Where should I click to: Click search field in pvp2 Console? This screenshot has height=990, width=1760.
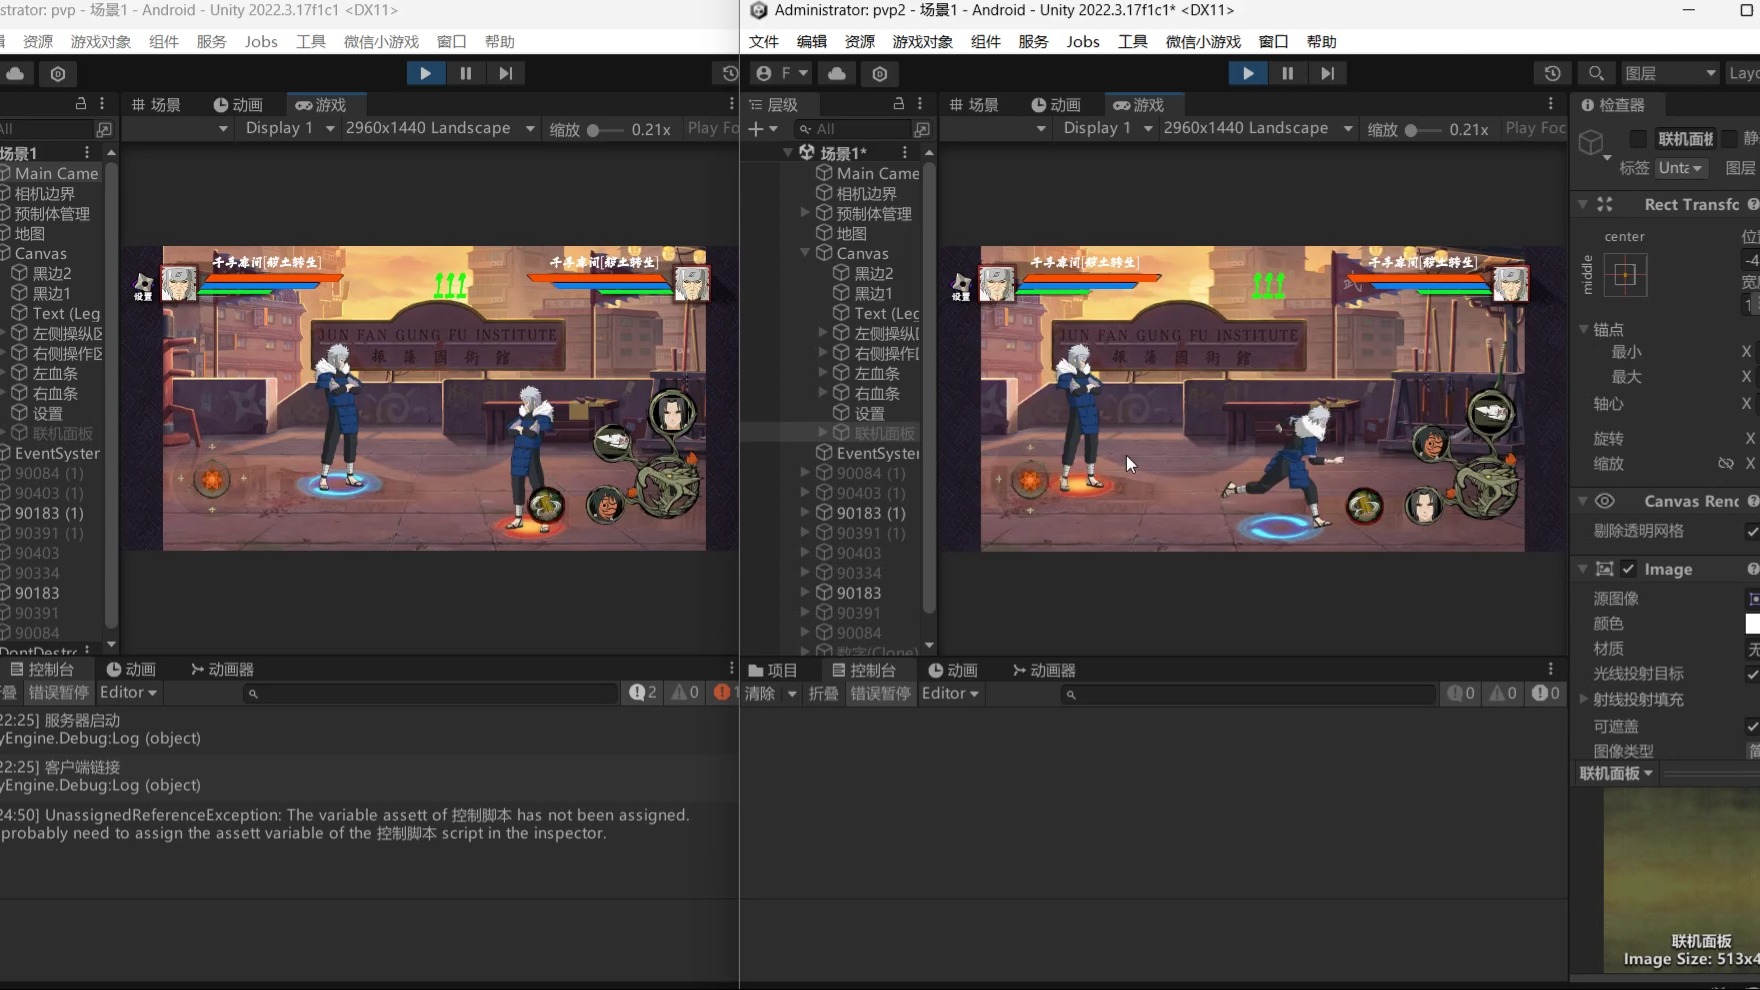tap(1248, 693)
